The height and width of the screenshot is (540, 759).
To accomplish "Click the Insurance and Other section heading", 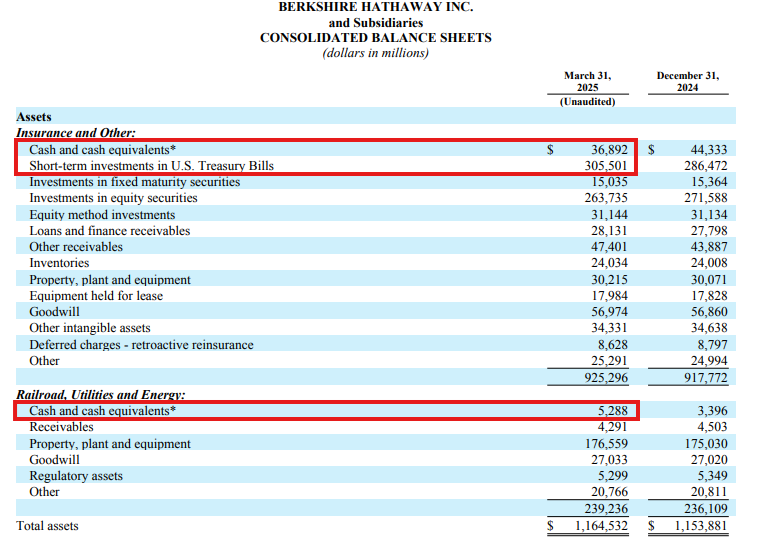I will [x=76, y=132].
